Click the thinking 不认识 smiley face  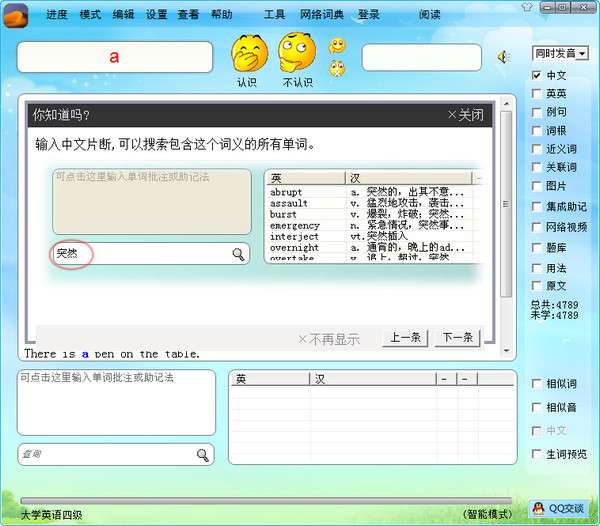click(297, 52)
